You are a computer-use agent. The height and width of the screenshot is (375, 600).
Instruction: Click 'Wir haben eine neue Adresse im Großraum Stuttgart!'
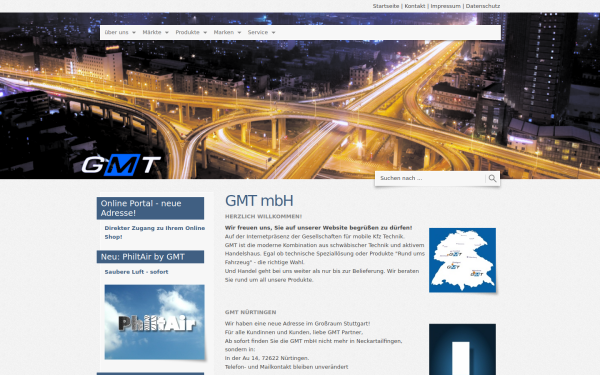tap(297, 324)
